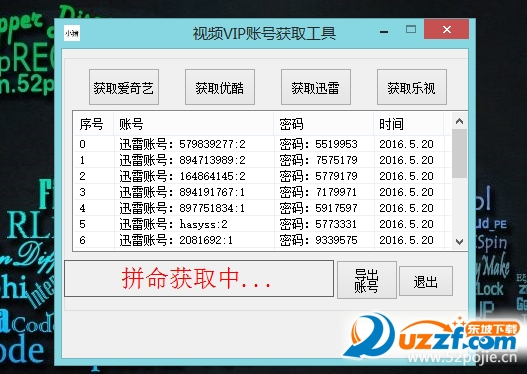The width and height of the screenshot is (527, 374).
Task: Select row with account 2081692:1
Action: pos(262,240)
